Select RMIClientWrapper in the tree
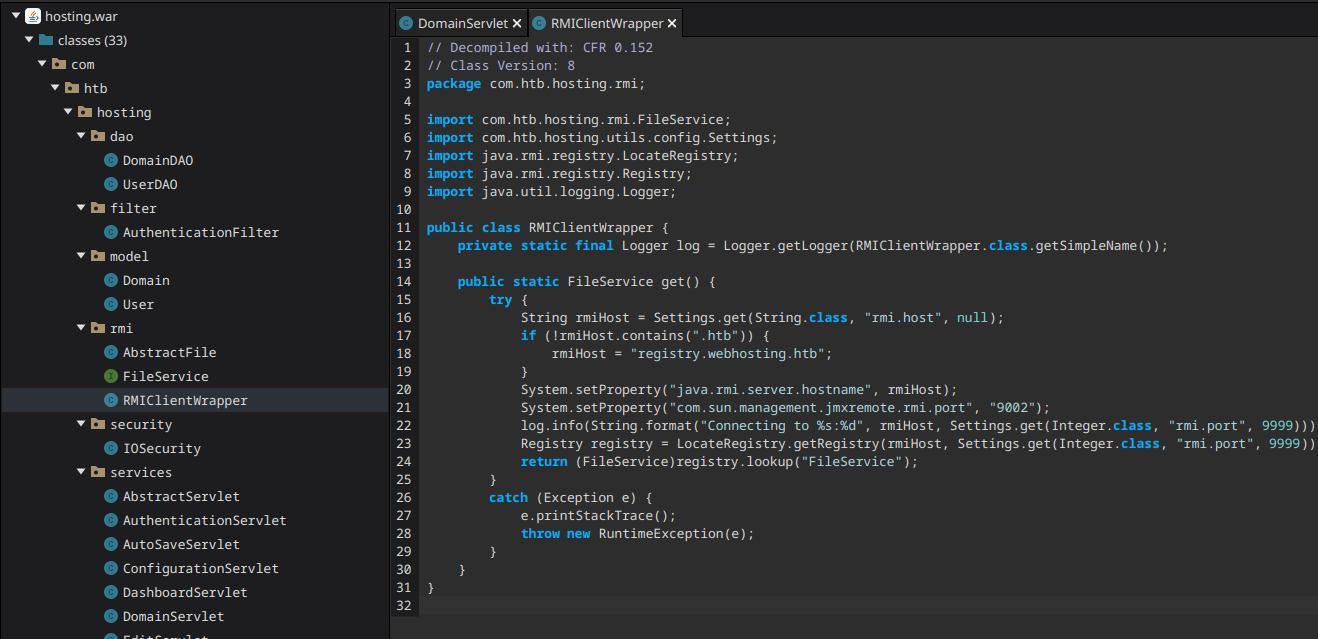The image size is (1318, 639). pyautogui.click(x=185, y=400)
